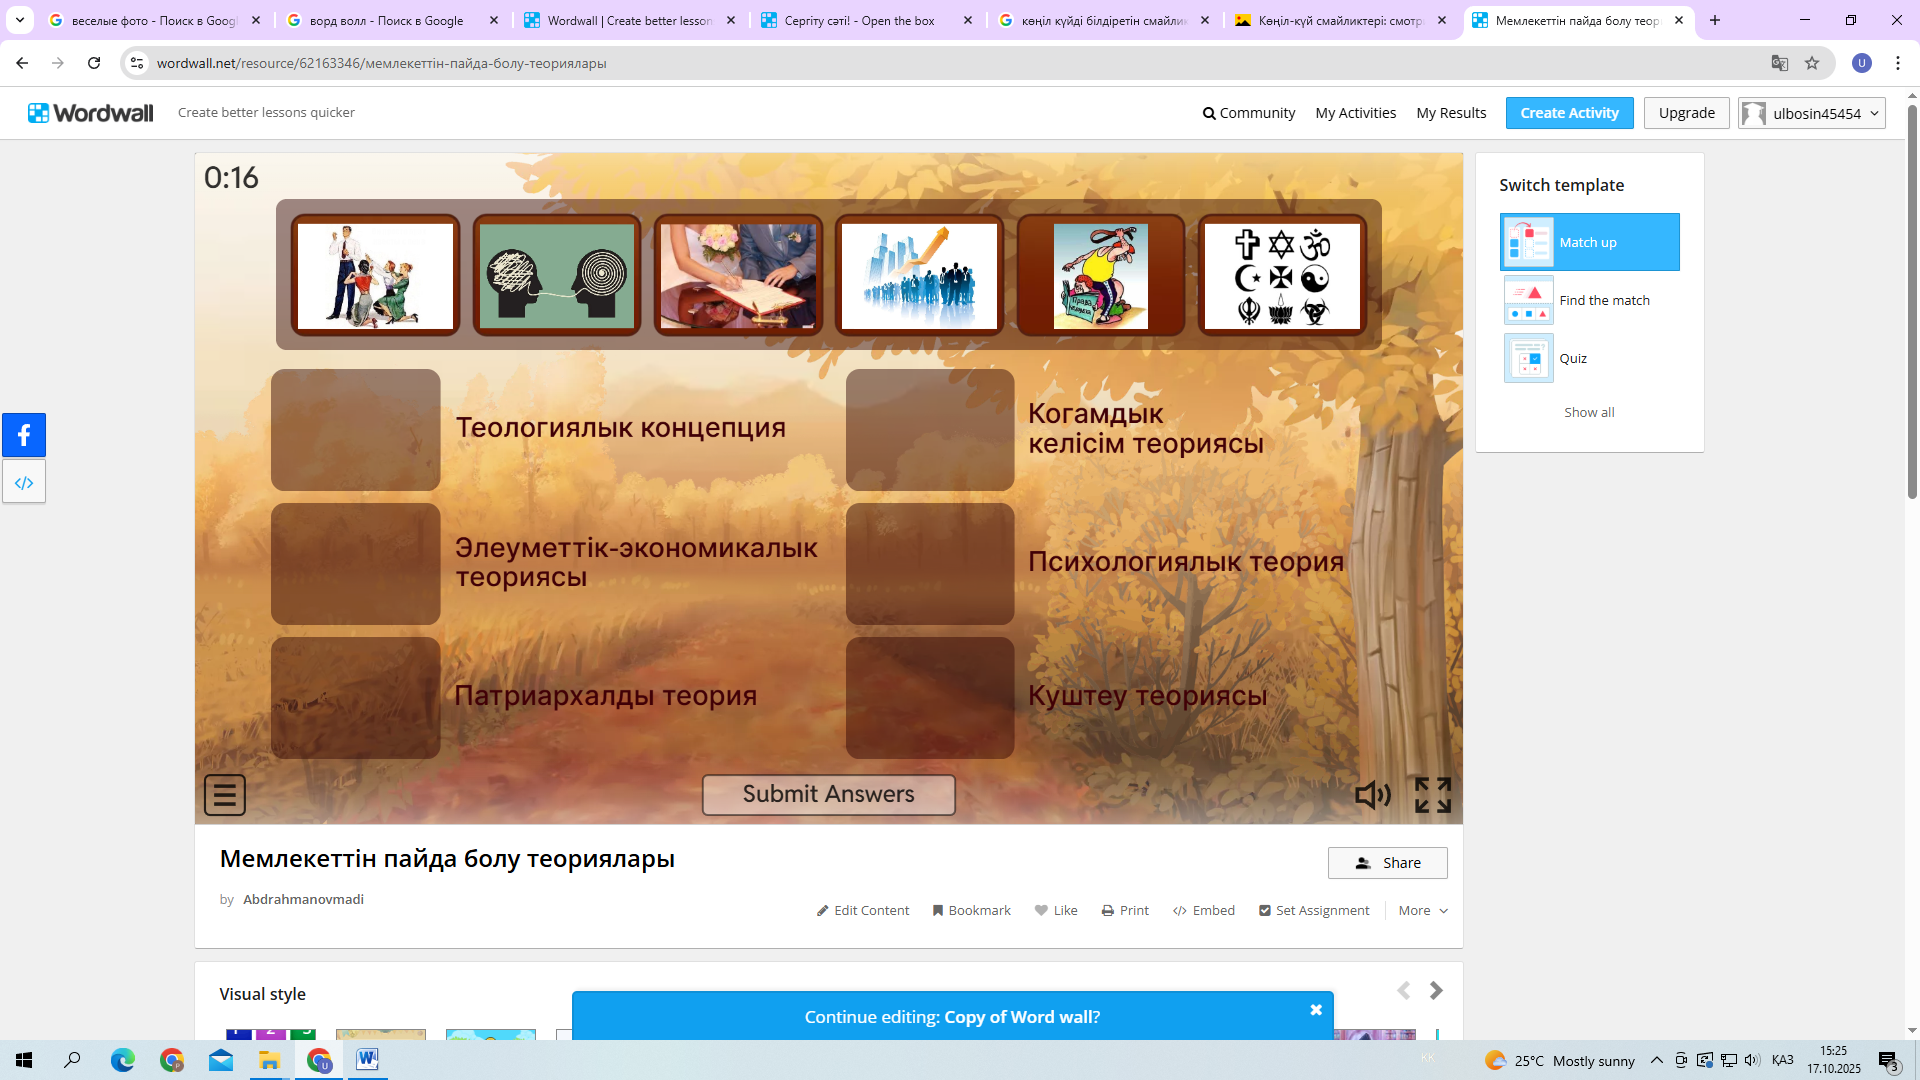Go to next visual style arrow
Viewport: 1920px width, 1080px height.
pyautogui.click(x=1436, y=991)
